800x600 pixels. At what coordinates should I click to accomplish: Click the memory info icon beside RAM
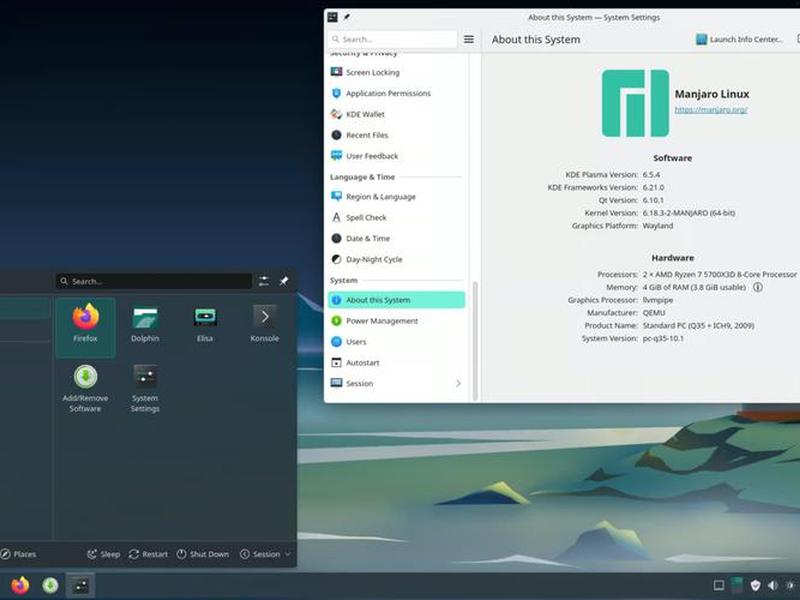(758, 287)
